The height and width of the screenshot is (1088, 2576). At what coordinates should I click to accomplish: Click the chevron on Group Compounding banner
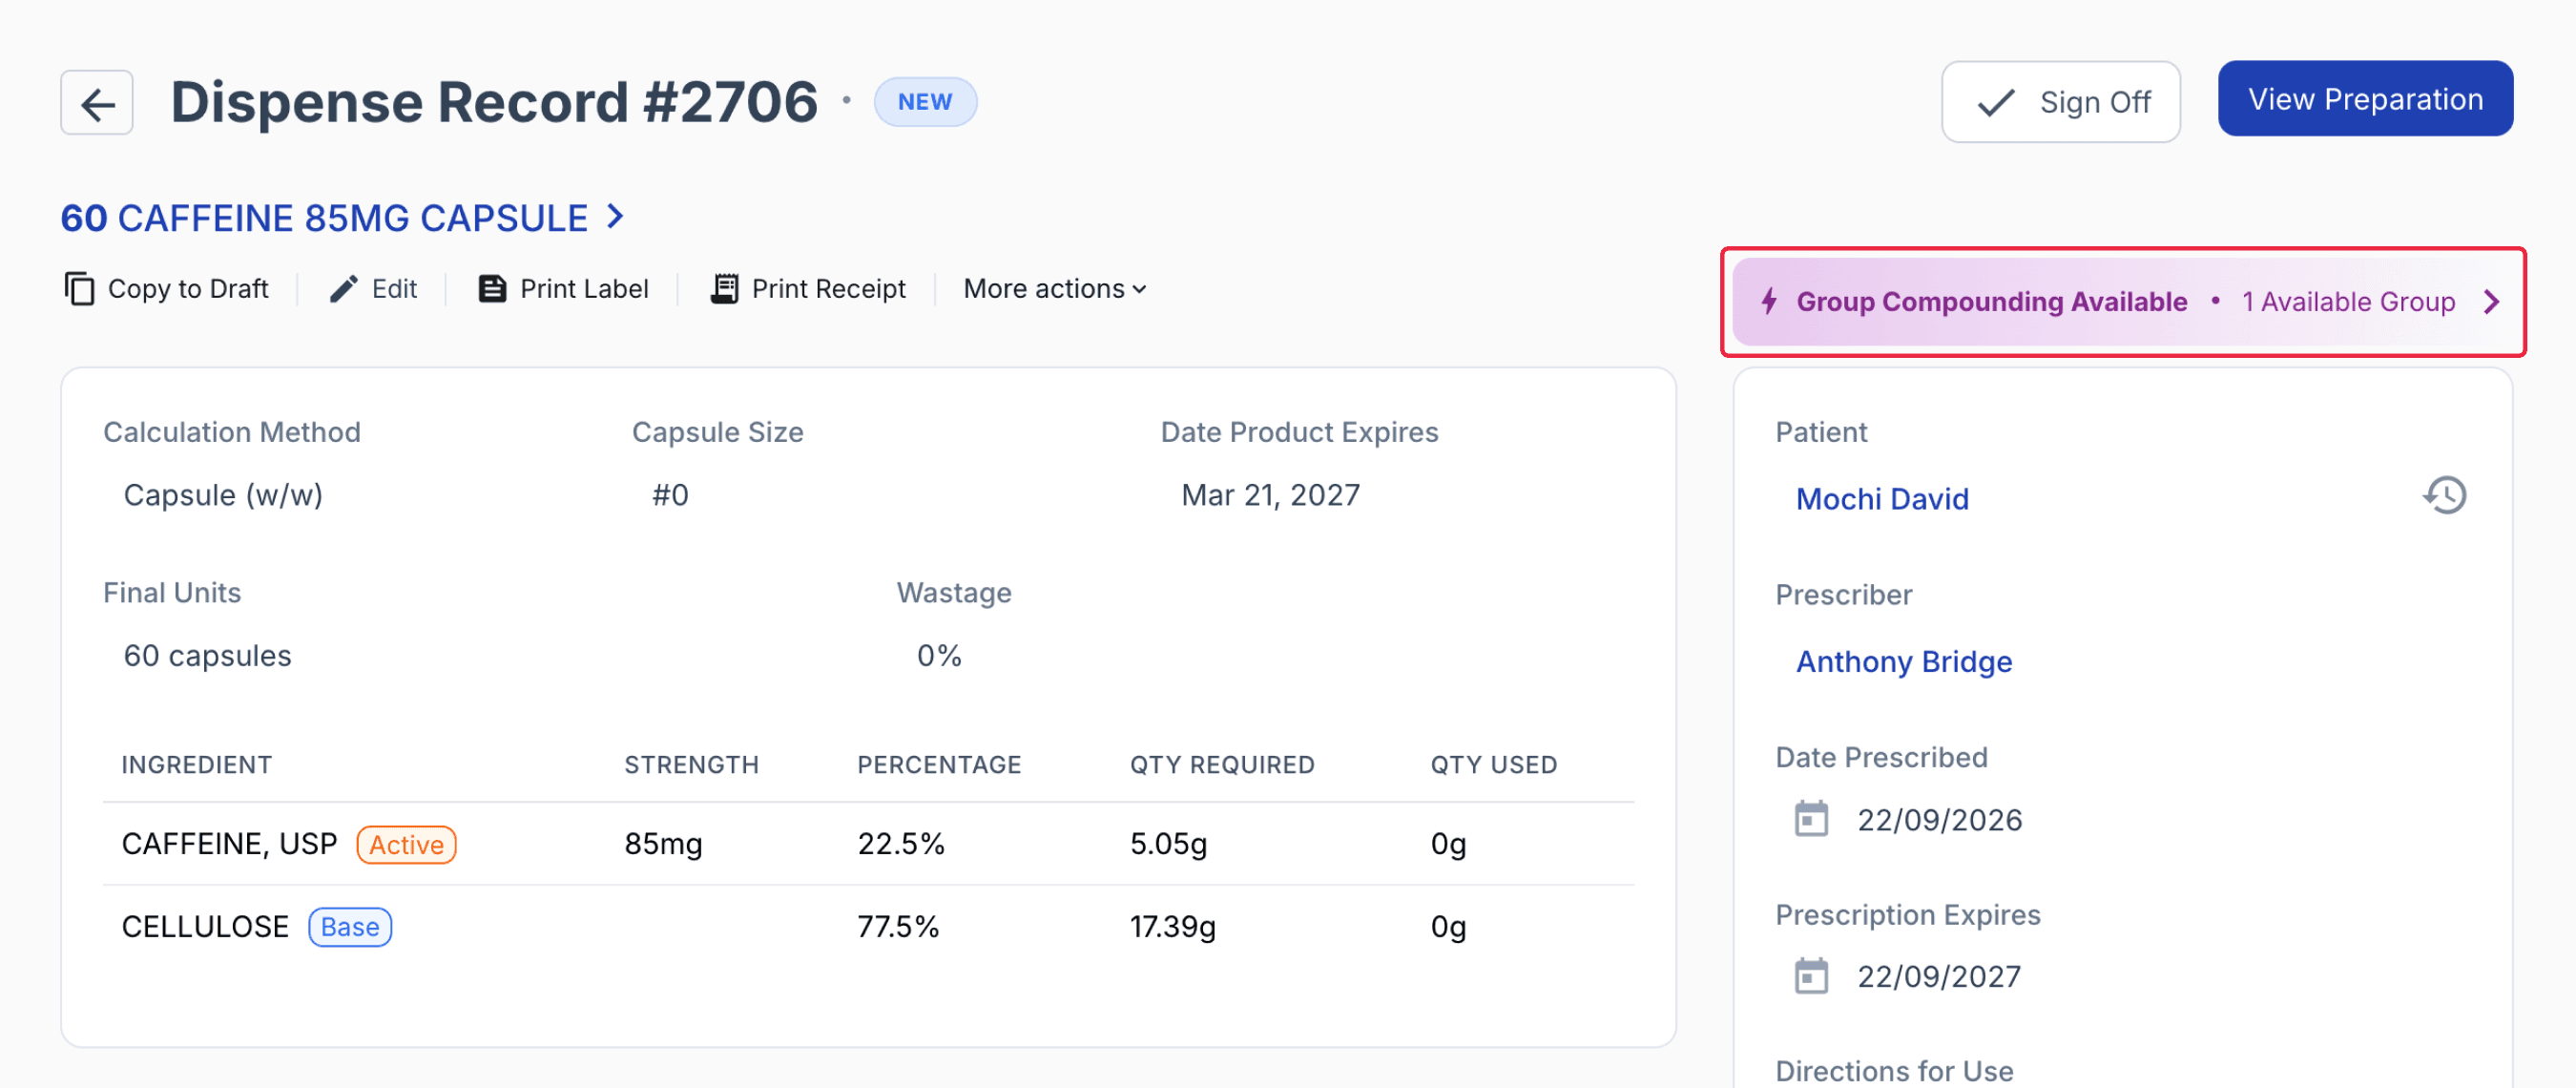(2491, 301)
